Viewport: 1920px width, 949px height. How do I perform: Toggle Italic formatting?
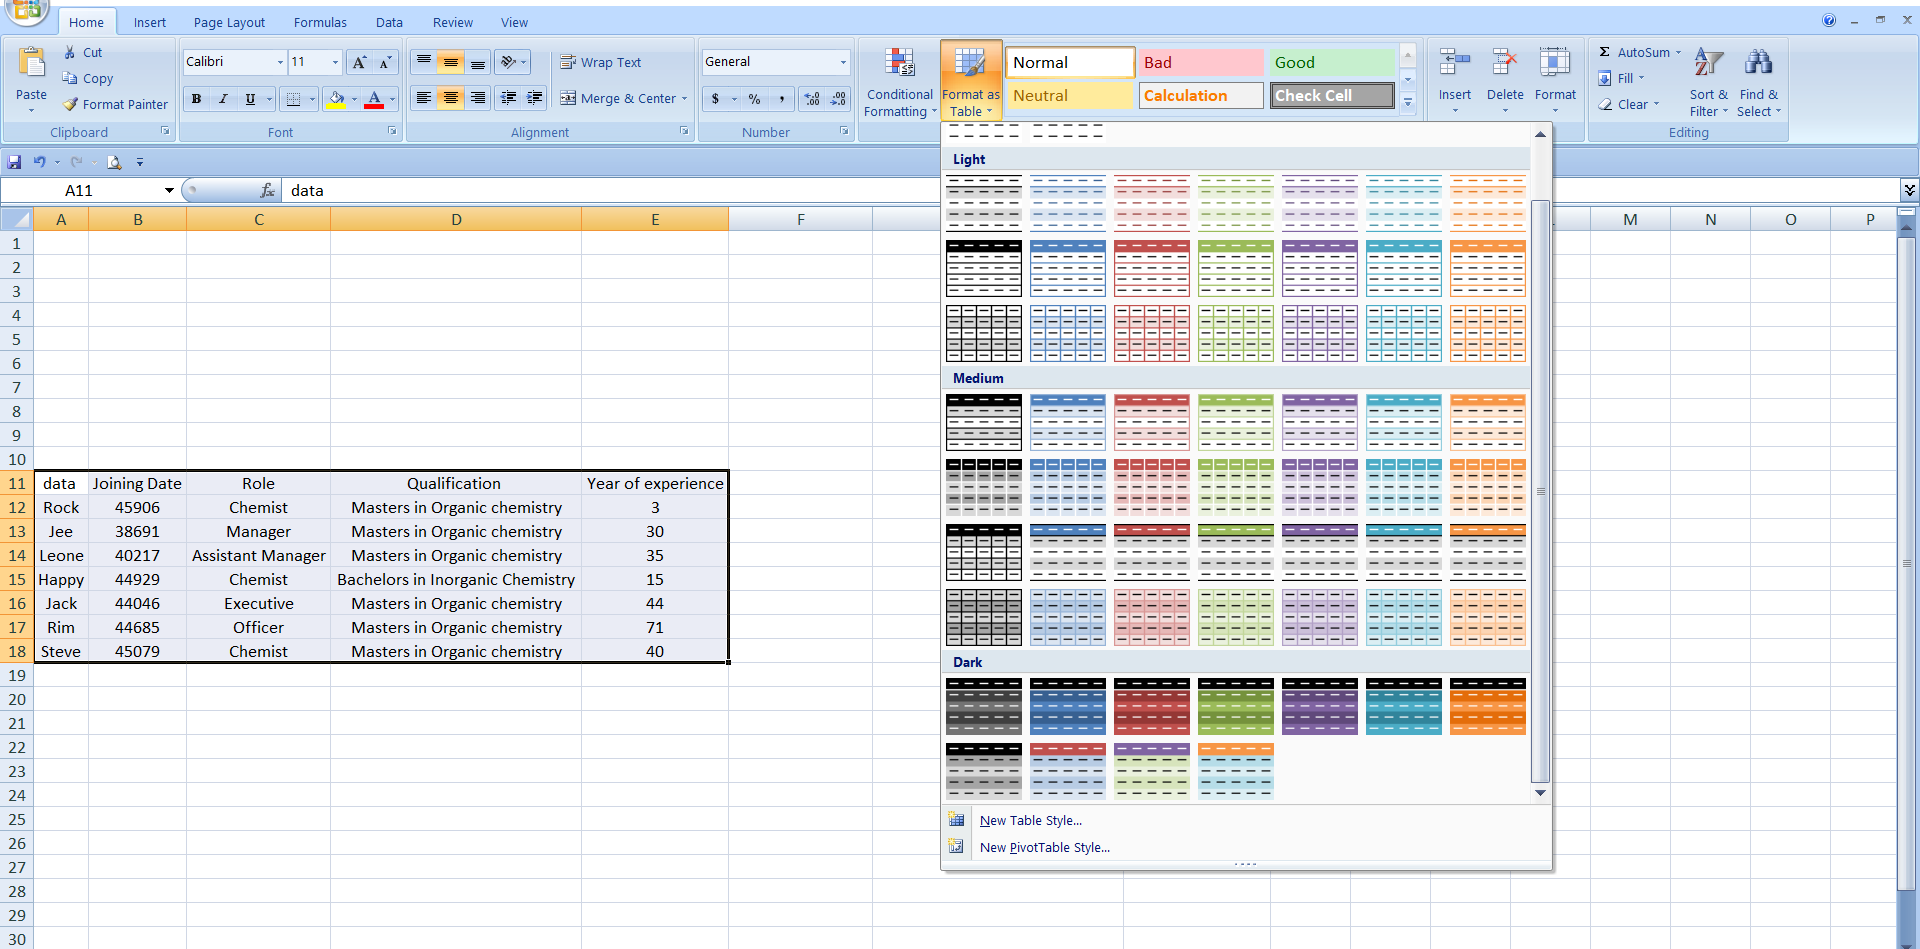[x=223, y=99]
